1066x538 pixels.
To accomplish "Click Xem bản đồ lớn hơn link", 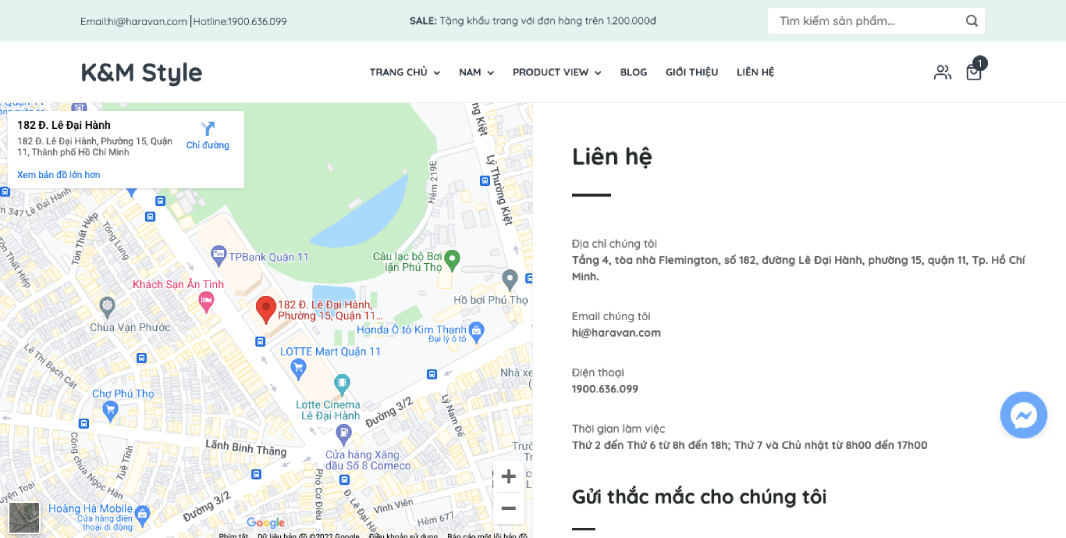I will pos(58,175).
